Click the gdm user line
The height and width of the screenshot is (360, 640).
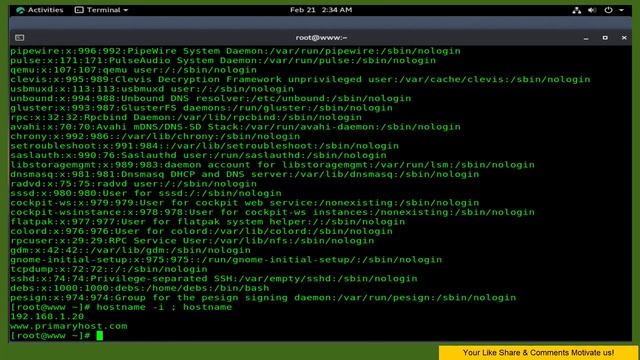130,250
